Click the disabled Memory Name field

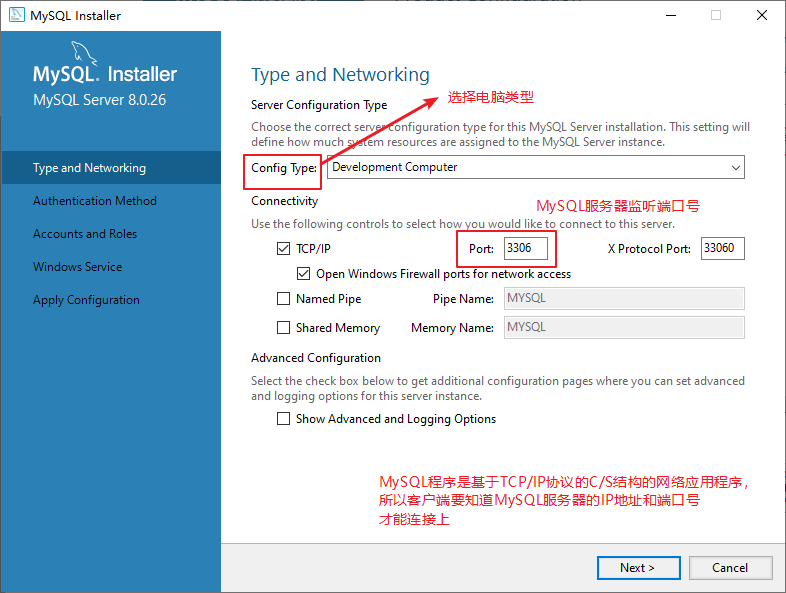pos(624,328)
